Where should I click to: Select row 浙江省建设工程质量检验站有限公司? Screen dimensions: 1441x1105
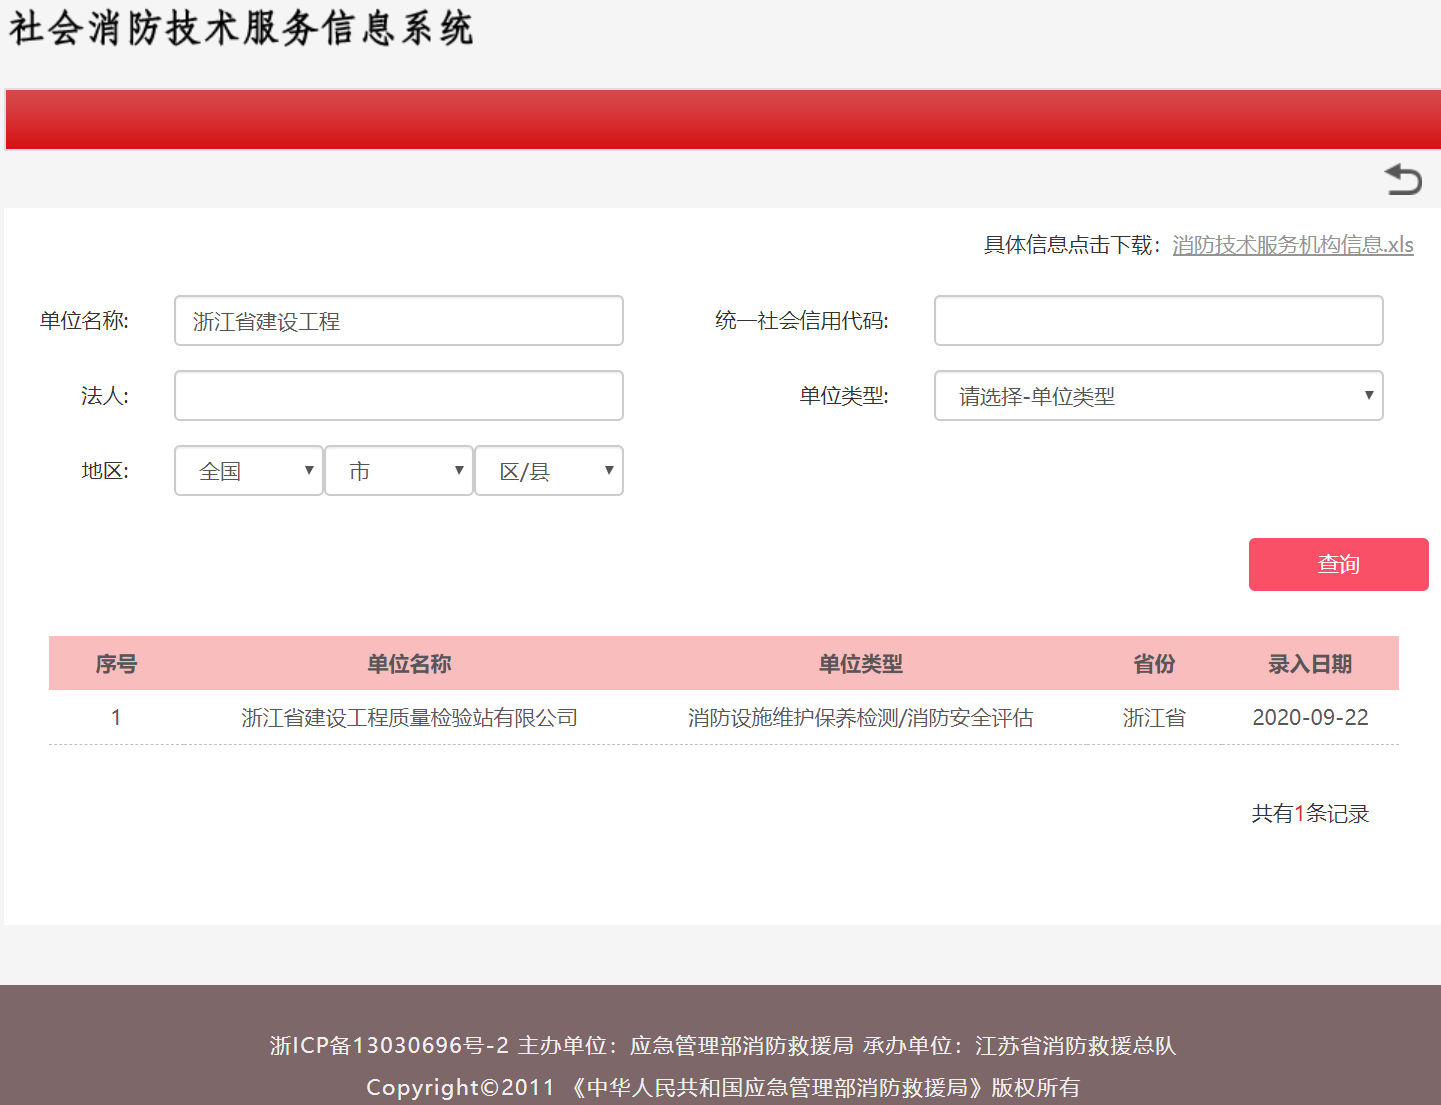click(724, 718)
